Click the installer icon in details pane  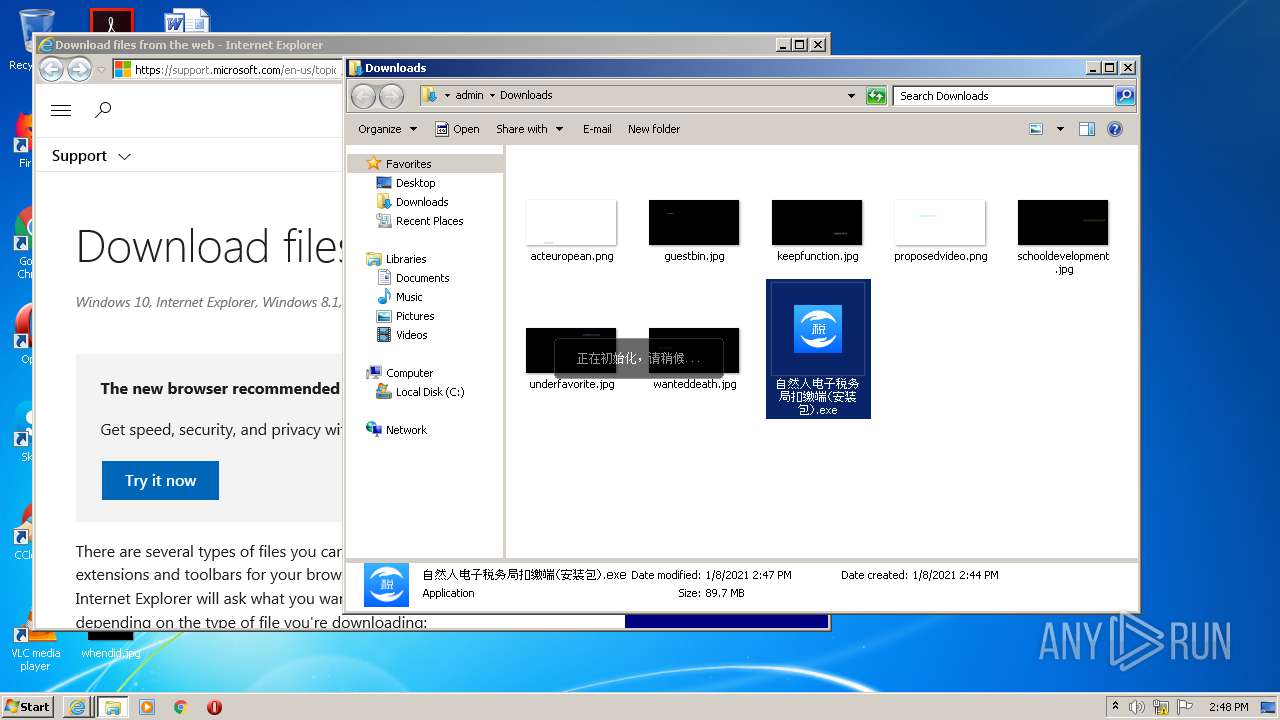386,585
